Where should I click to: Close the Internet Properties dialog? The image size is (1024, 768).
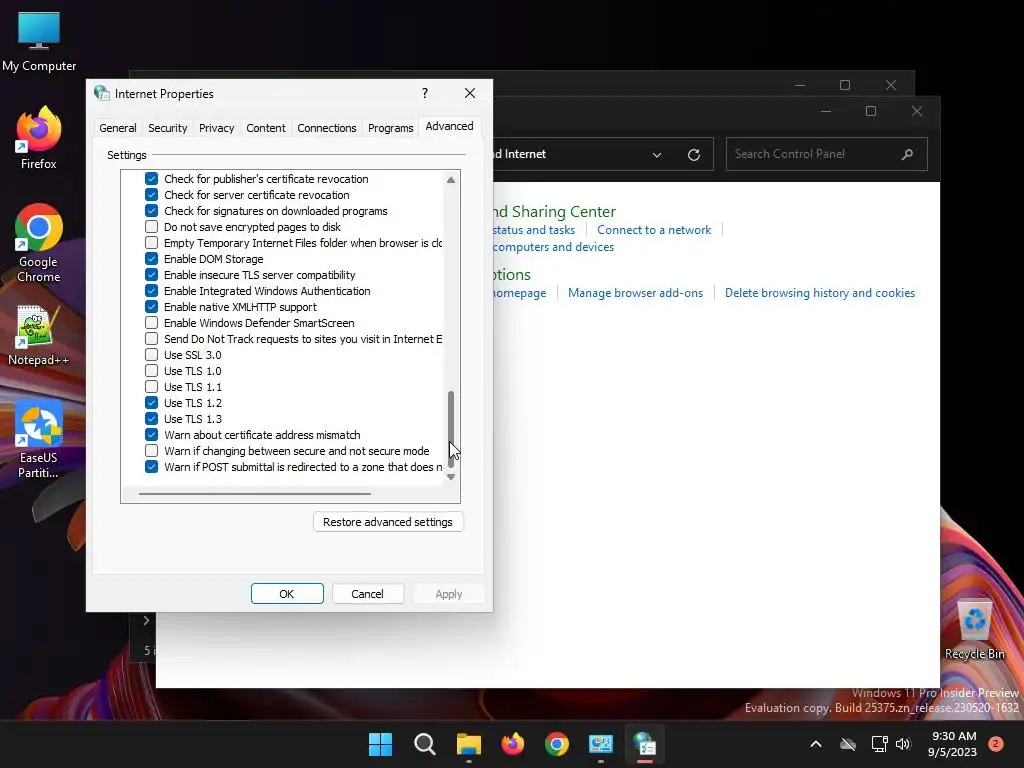click(x=470, y=93)
